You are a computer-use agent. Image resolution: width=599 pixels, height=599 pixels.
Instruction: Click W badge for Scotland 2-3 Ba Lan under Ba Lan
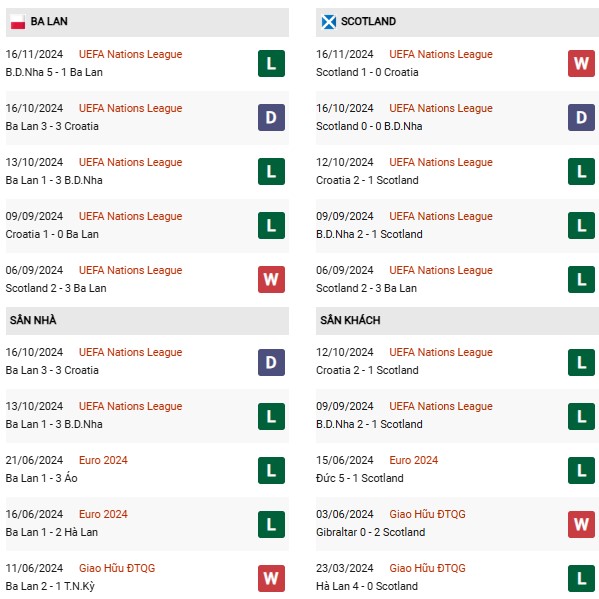(271, 280)
